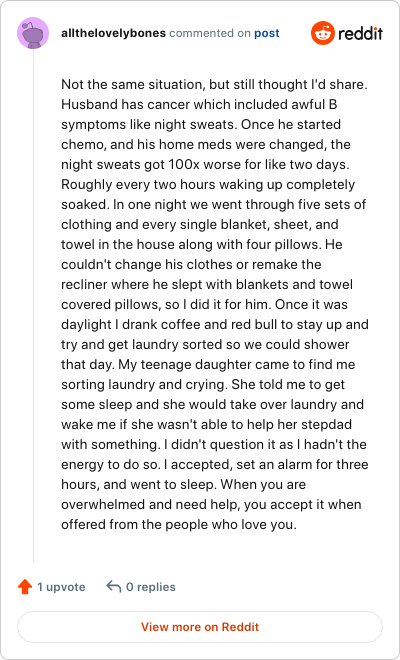Click the closing line "offered from the people"
This screenshot has height=660, width=400.
pos(179,524)
